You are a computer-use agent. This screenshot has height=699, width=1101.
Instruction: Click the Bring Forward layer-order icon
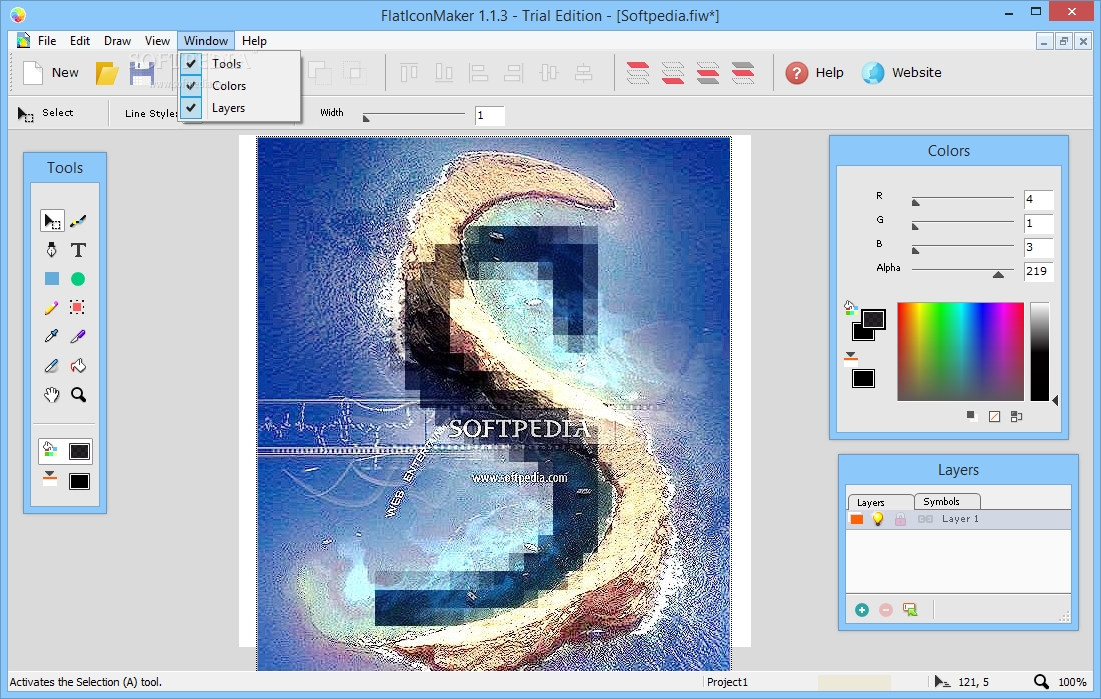point(708,72)
